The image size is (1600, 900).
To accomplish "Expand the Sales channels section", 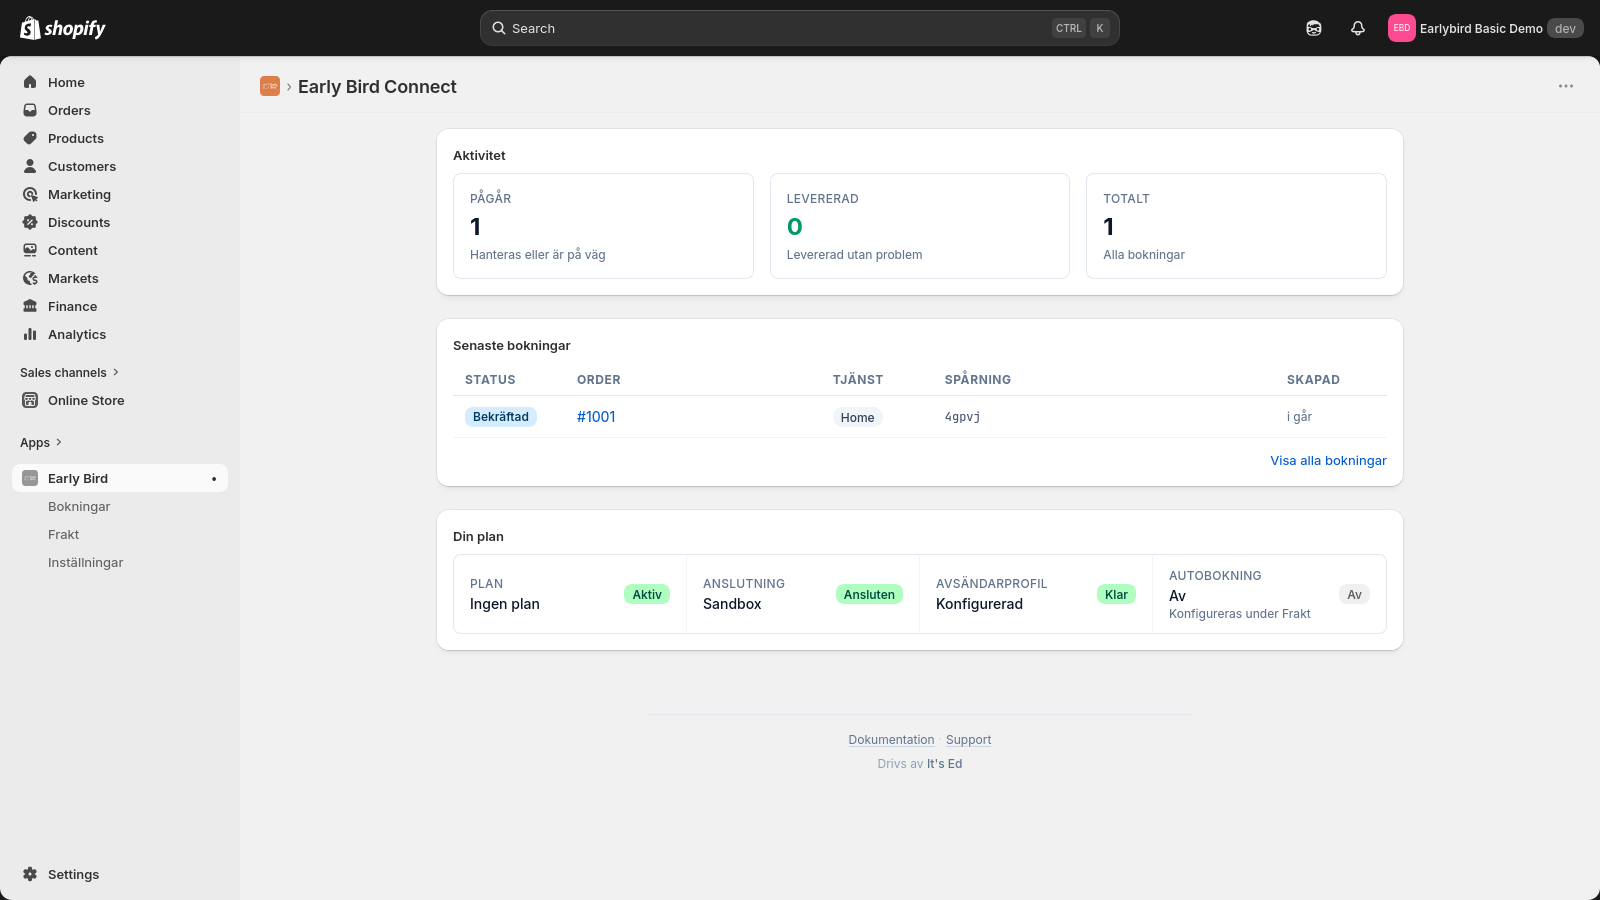I will pyautogui.click(x=69, y=372).
